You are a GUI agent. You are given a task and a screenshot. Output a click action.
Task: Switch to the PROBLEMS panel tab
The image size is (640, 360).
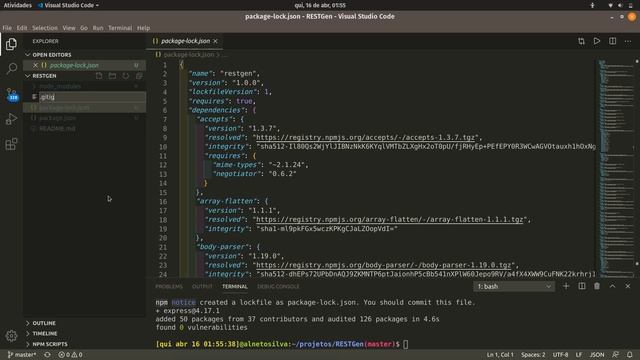pos(169,287)
